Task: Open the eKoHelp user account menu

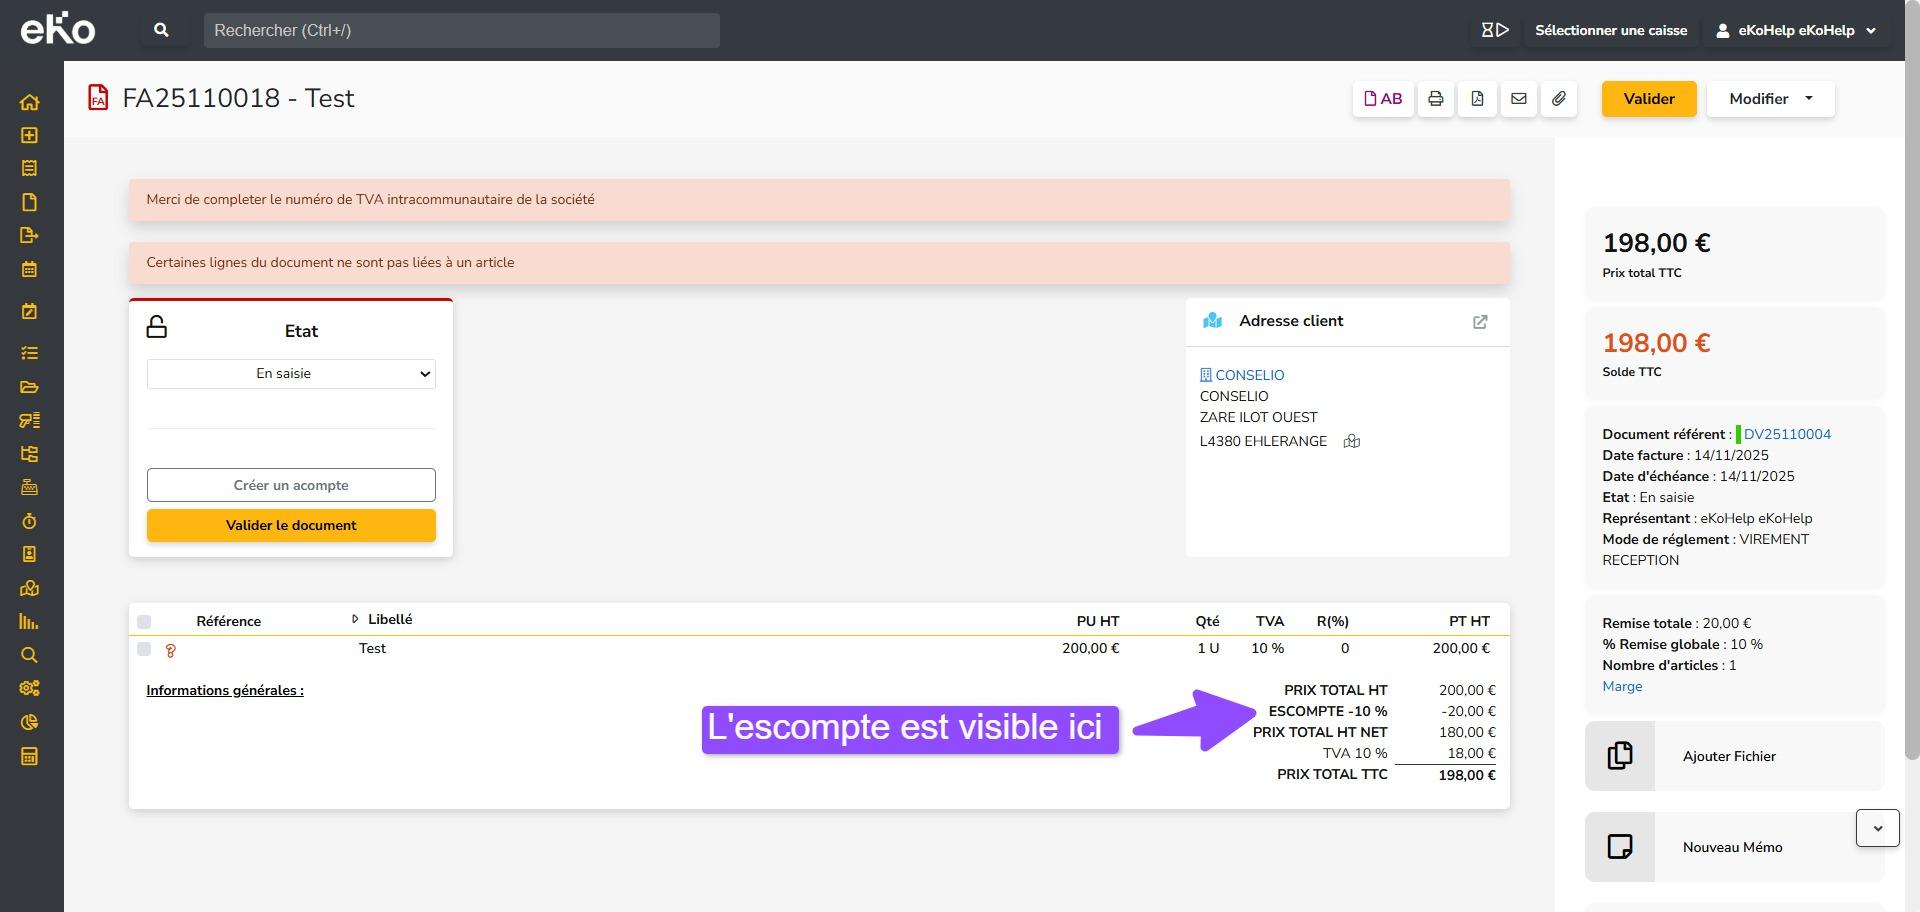Action: (x=1796, y=30)
